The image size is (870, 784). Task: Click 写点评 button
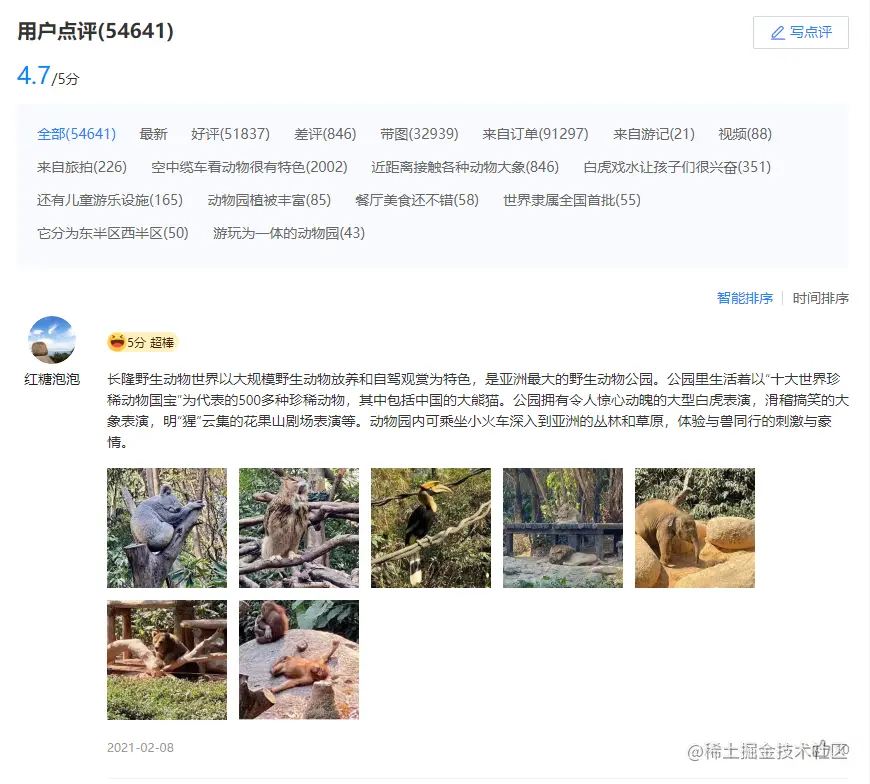pos(801,33)
